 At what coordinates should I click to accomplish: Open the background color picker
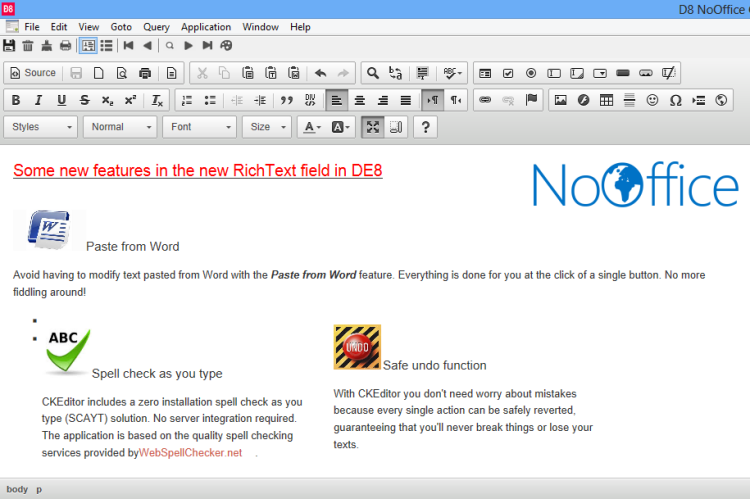pyautogui.click(x=341, y=127)
